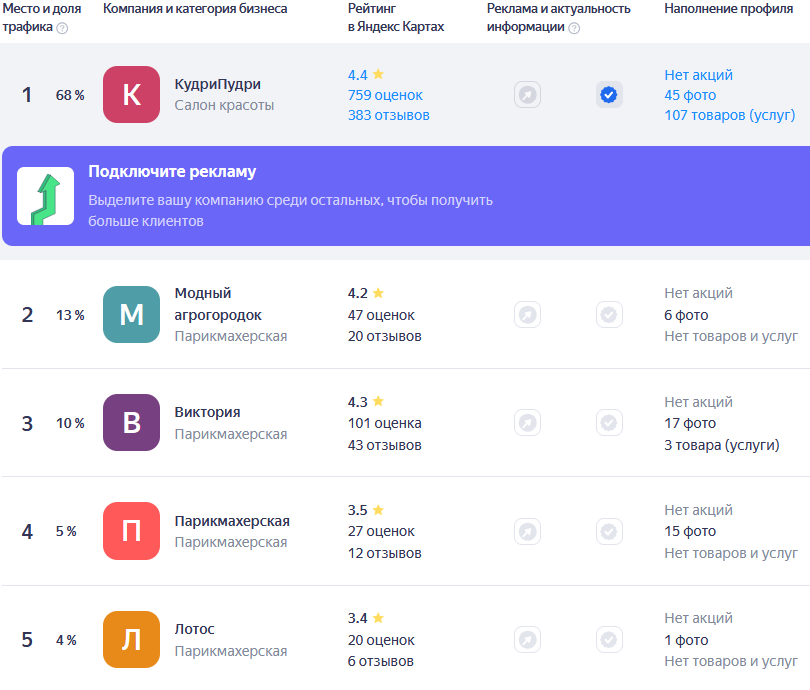Click the orange 'Л' avatar of Лотос
Image resolution: width=810 pixels, height=690 pixels.
click(x=131, y=640)
